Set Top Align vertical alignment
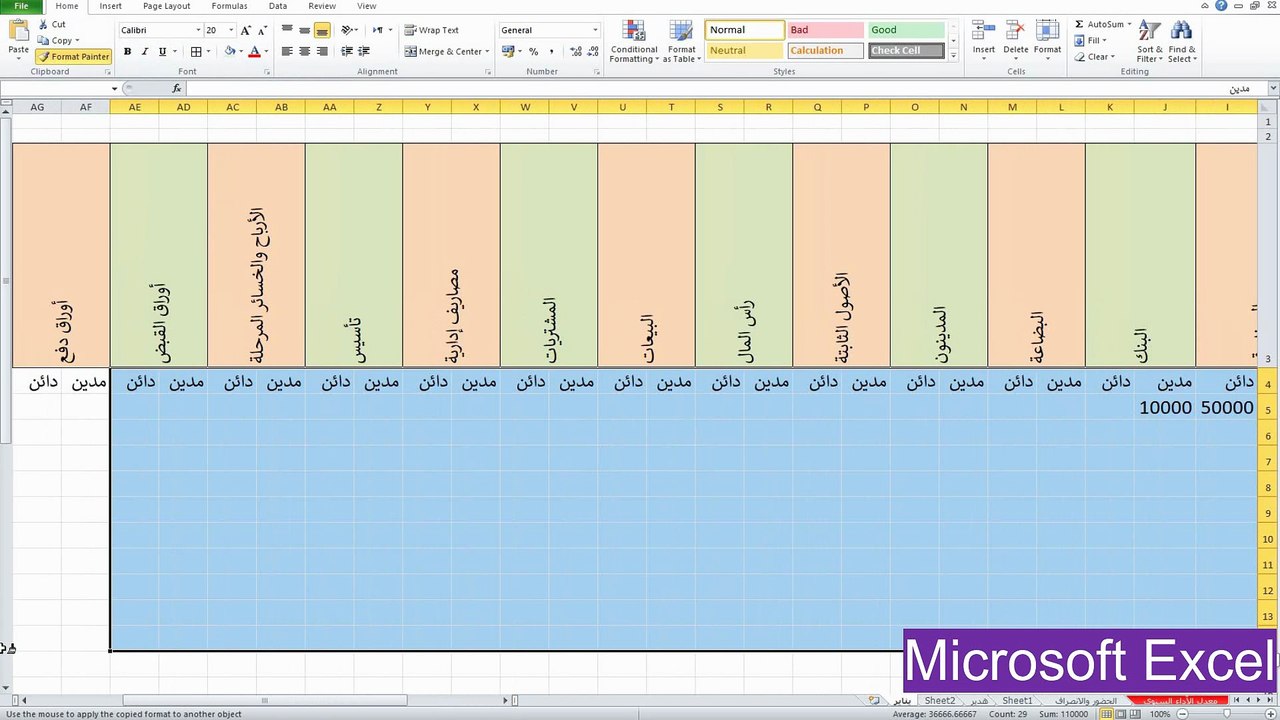Image resolution: width=1280 pixels, height=720 pixels. click(x=287, y=30)
